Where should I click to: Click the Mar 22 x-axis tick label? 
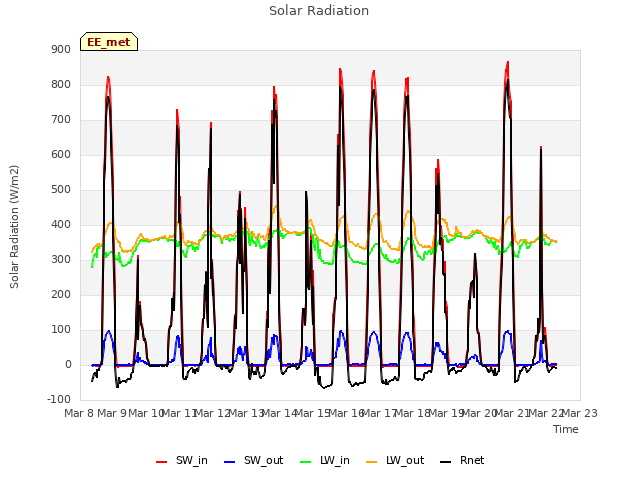tap(547, 413)
